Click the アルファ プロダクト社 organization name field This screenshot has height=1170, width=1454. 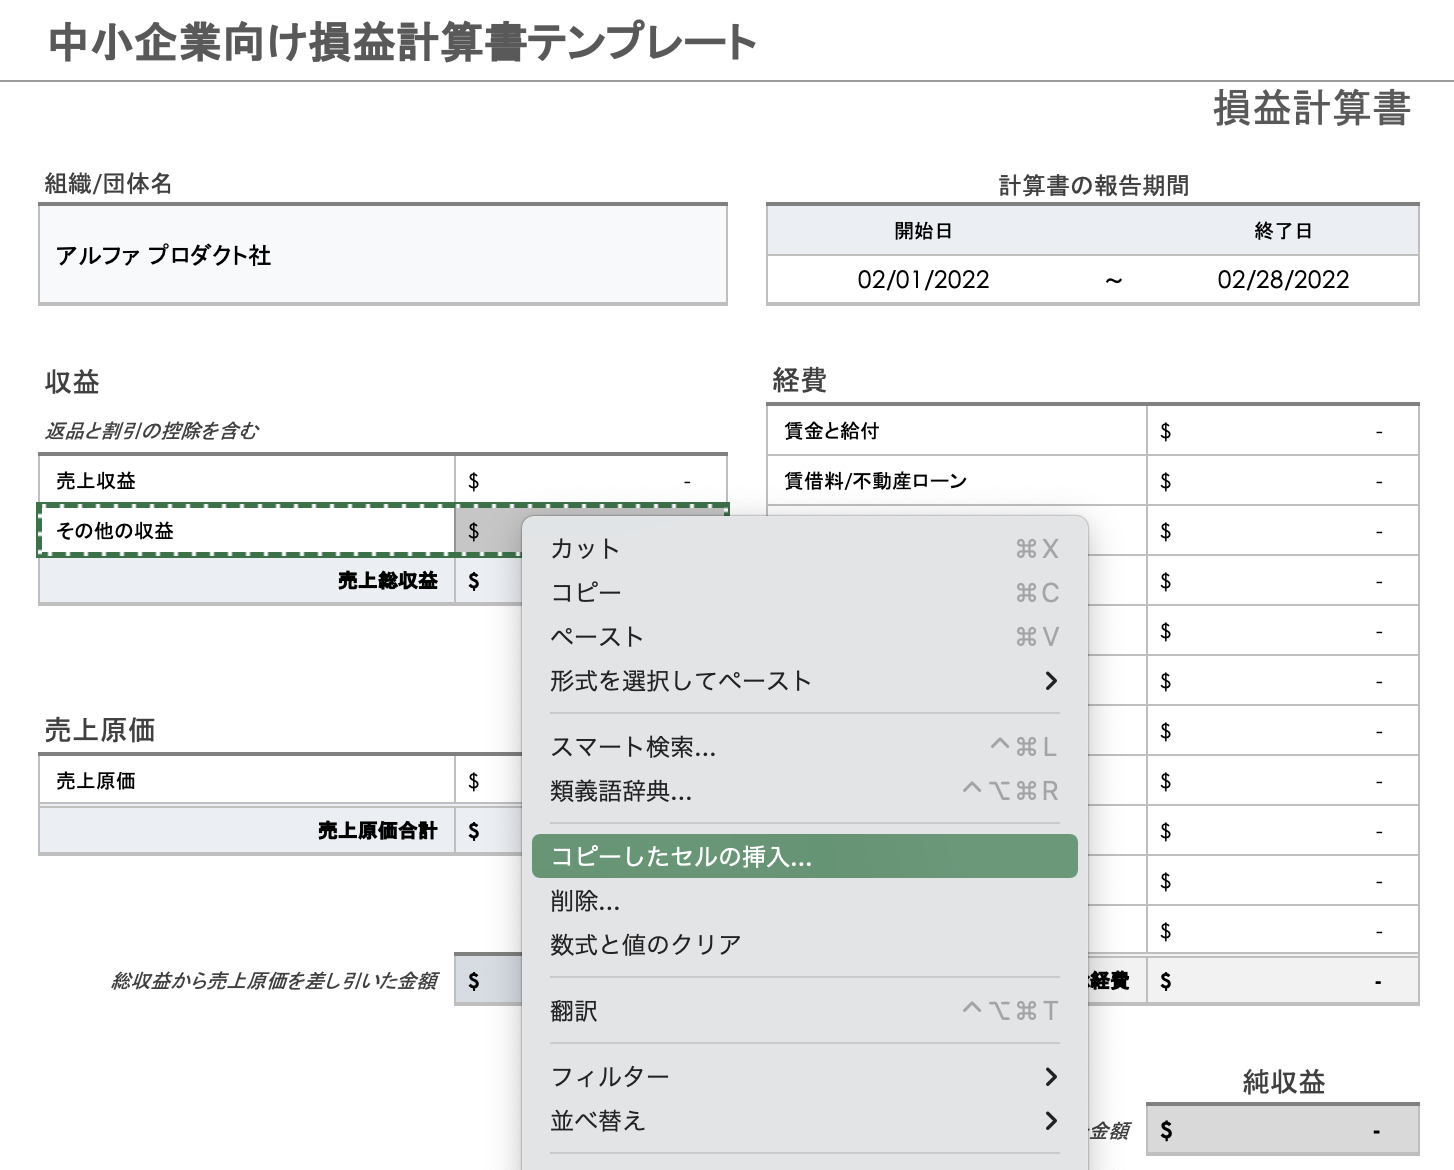tap(382, 255)
